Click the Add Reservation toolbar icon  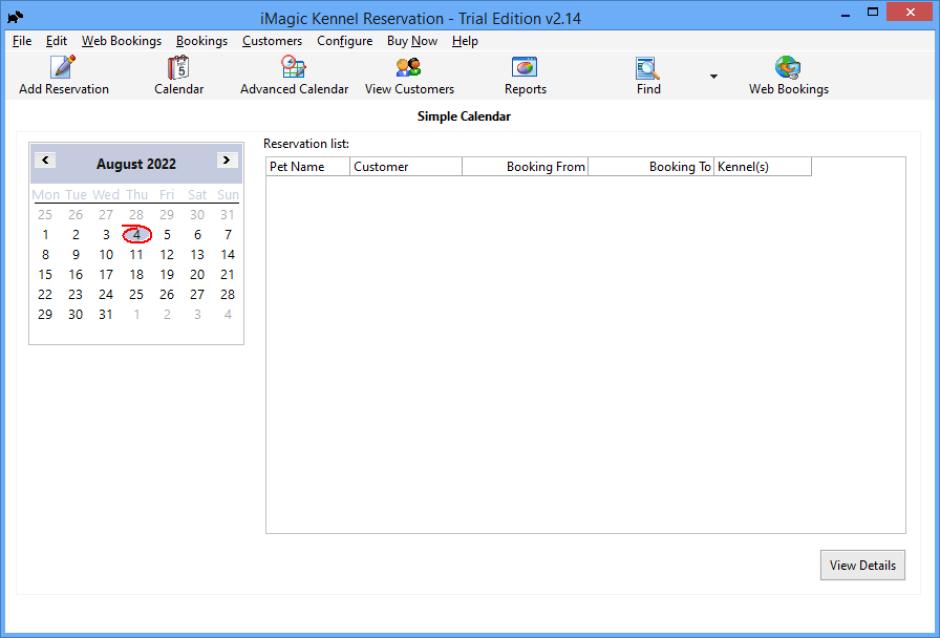pos(63,68)
